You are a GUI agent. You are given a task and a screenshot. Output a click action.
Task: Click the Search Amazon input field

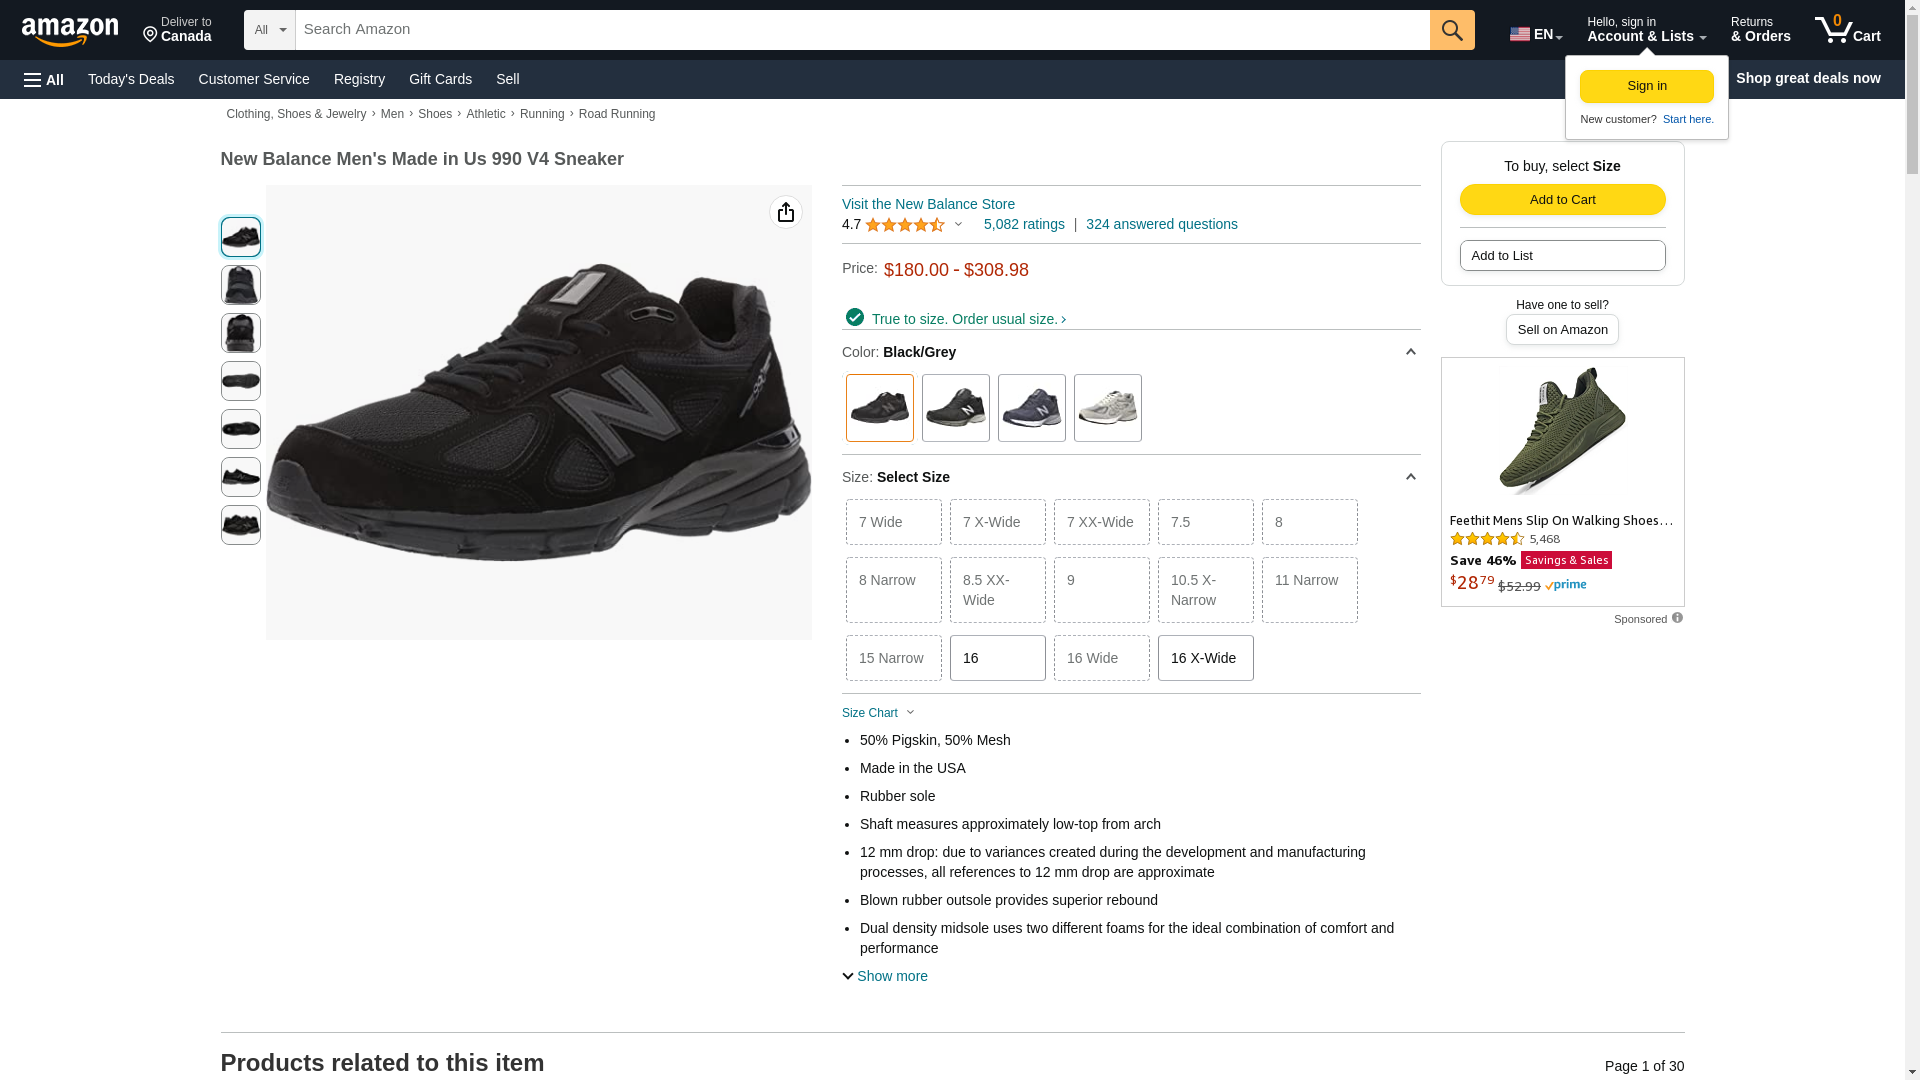pyautogui.click(x=860, y=30)
